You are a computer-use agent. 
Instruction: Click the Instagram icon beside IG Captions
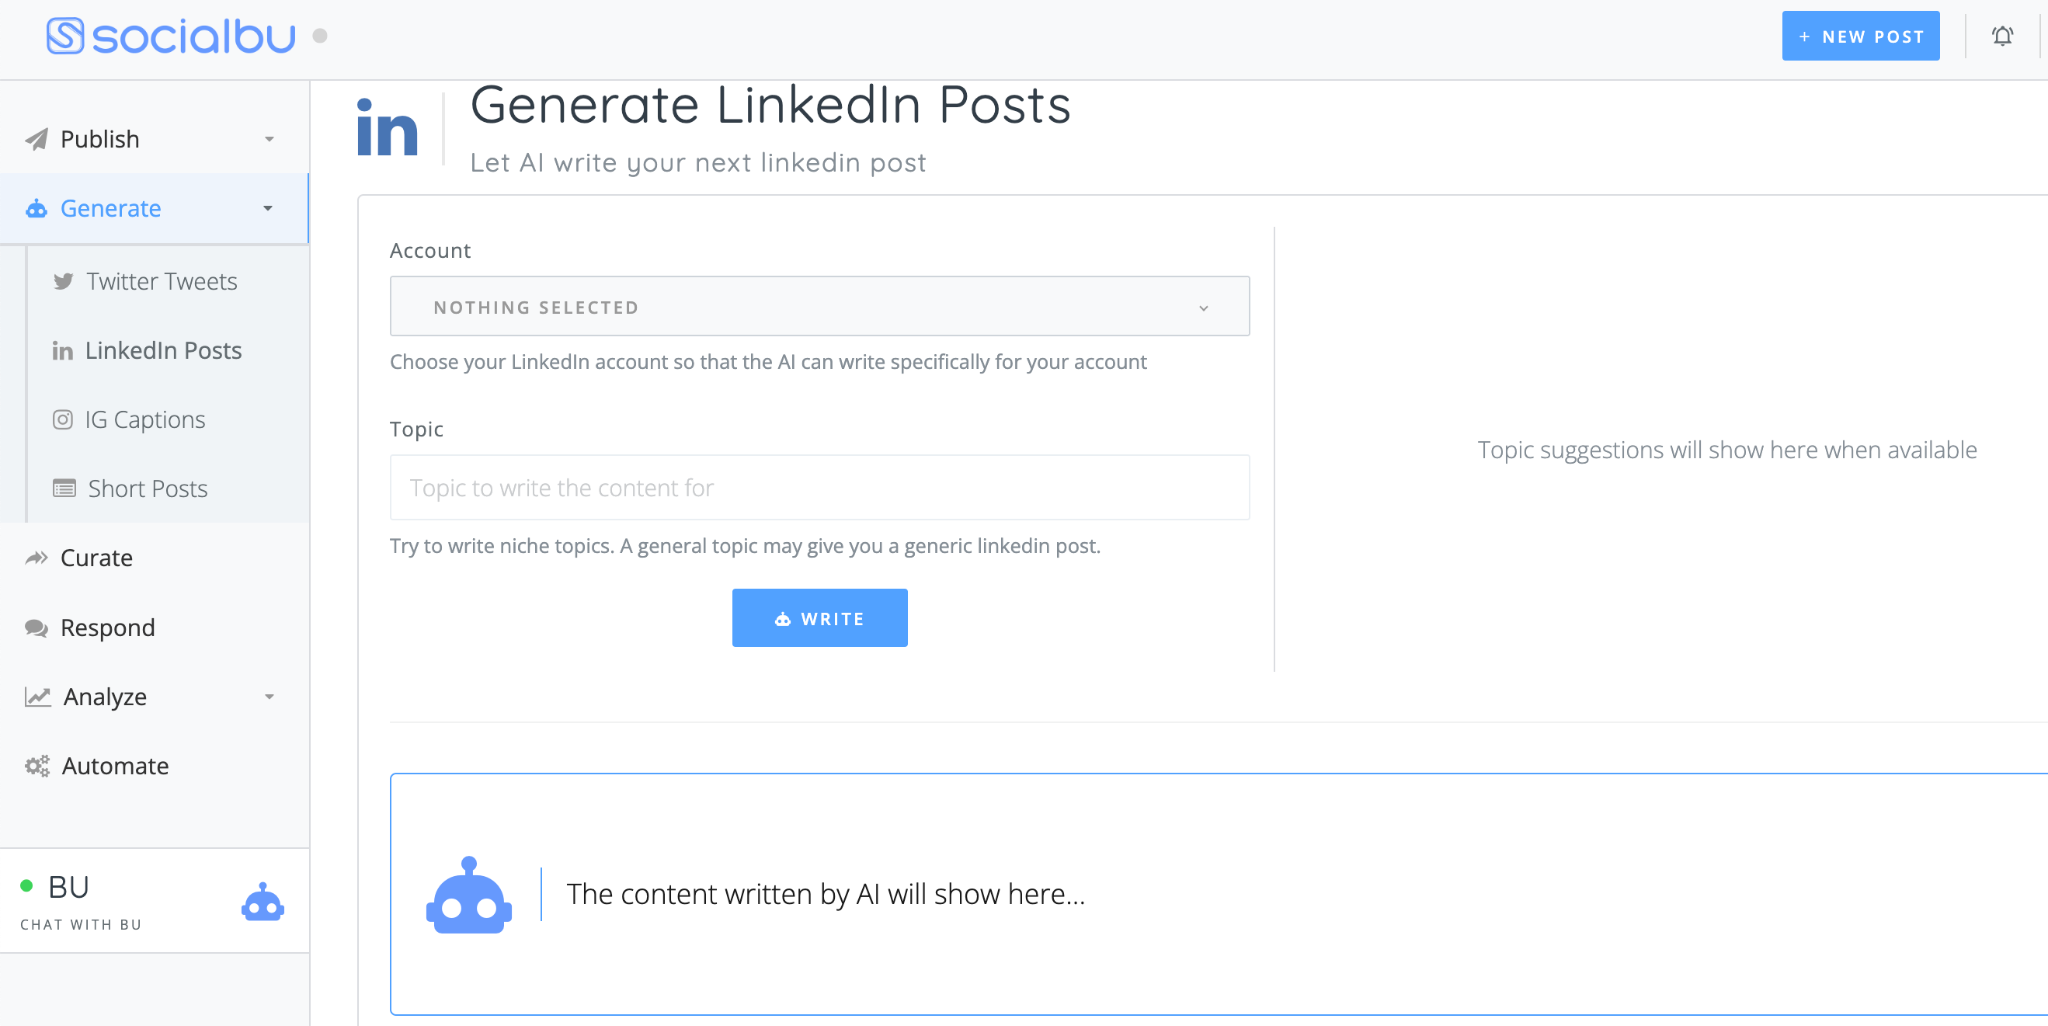63,420
